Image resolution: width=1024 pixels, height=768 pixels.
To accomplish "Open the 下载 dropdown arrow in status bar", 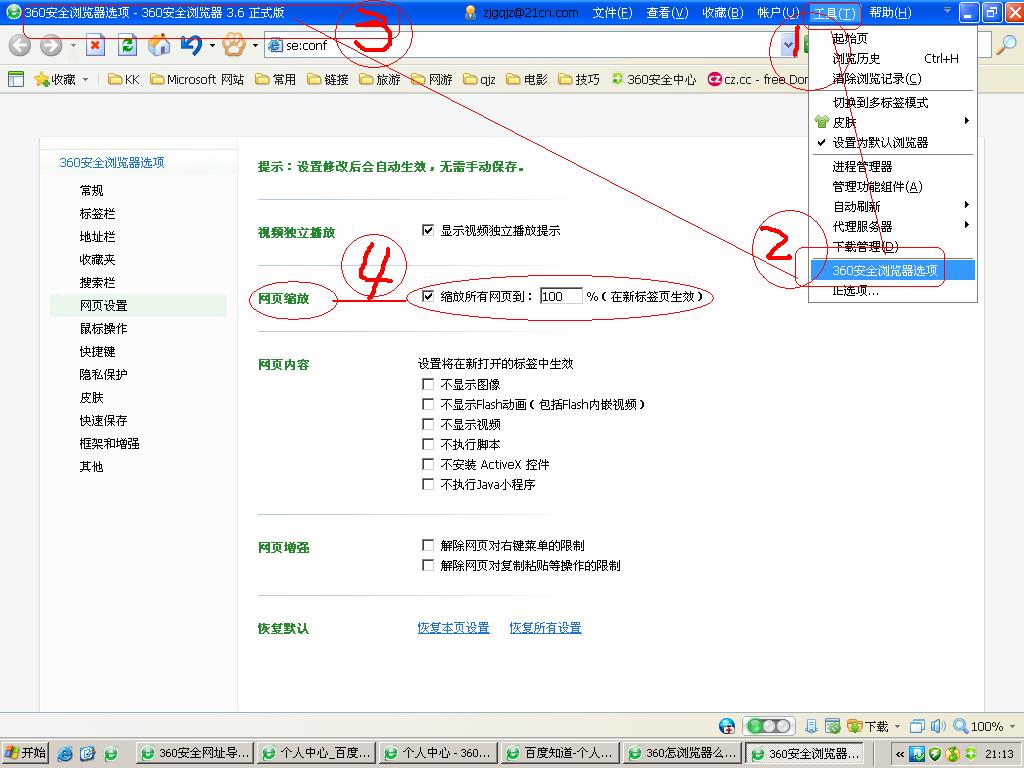I will click(897, 726).
